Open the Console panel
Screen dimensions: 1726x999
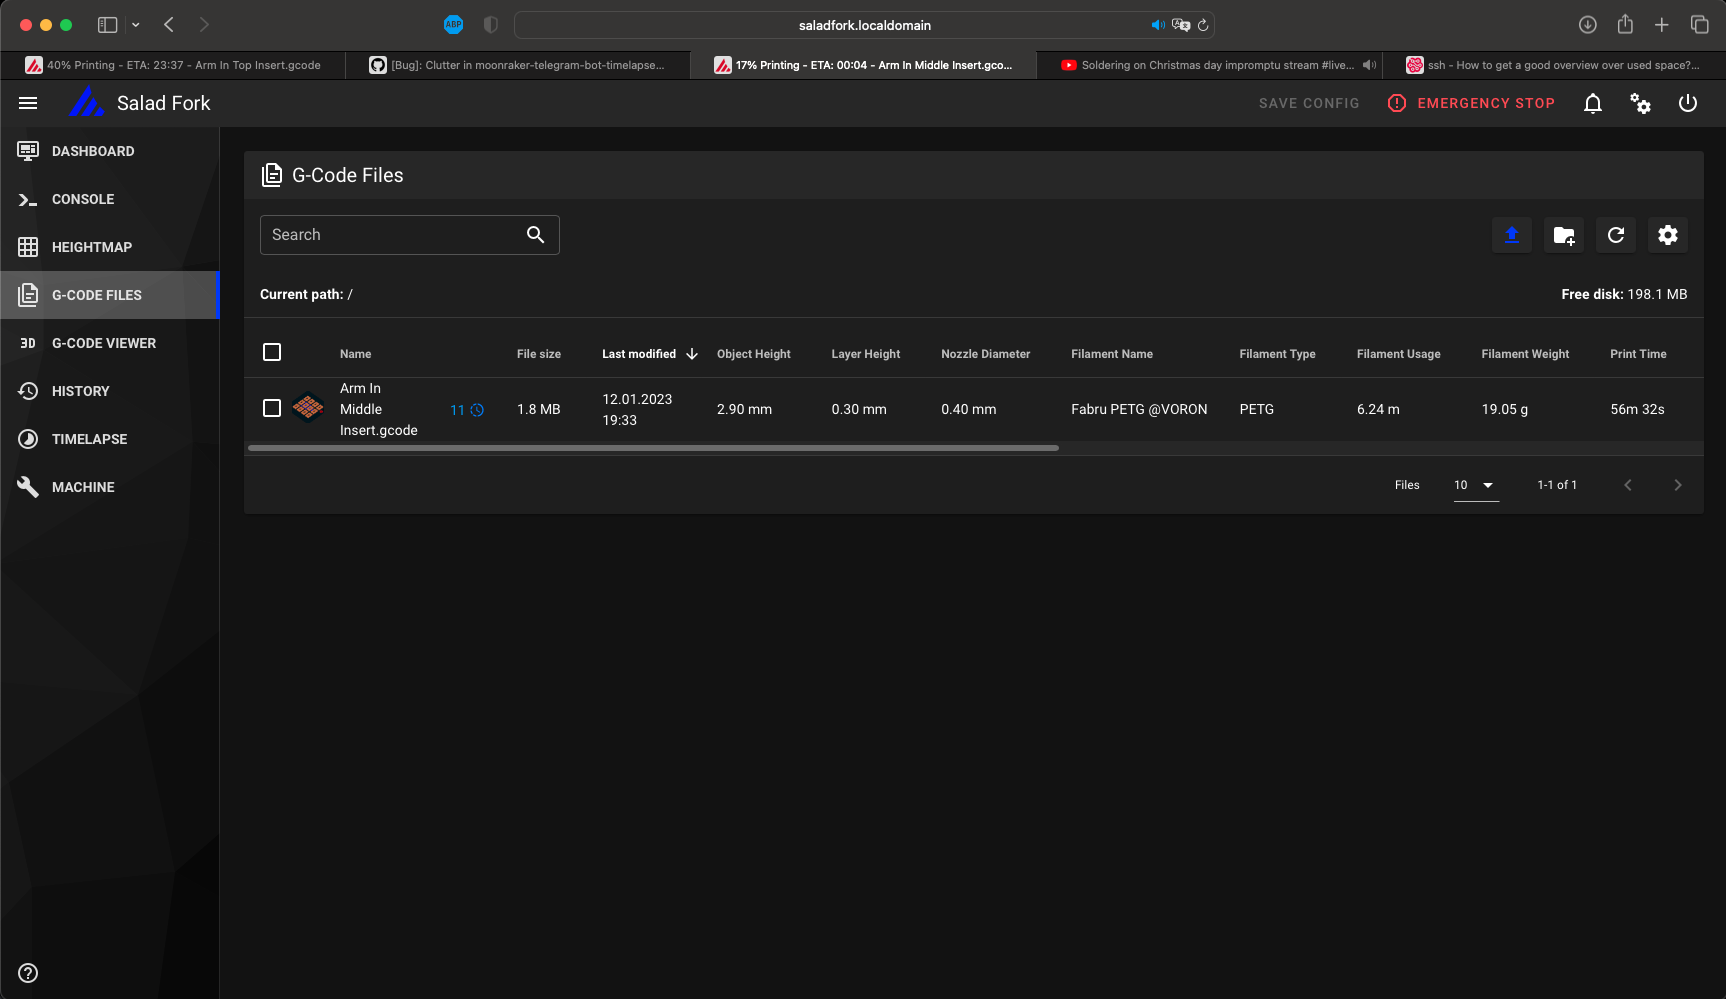point(82,199)
